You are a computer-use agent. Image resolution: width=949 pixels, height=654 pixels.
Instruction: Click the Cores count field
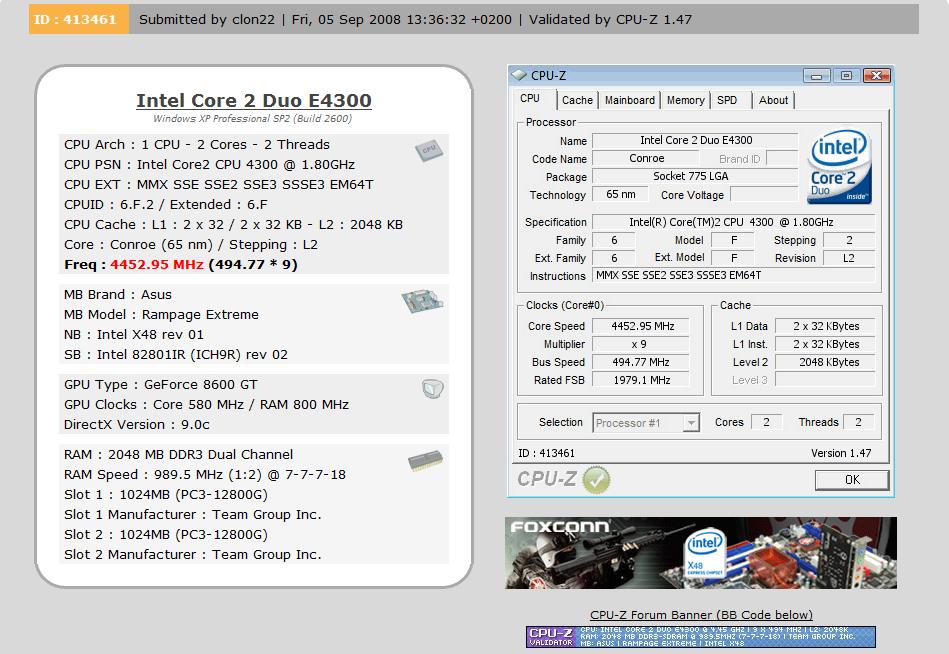click(766, 422)
